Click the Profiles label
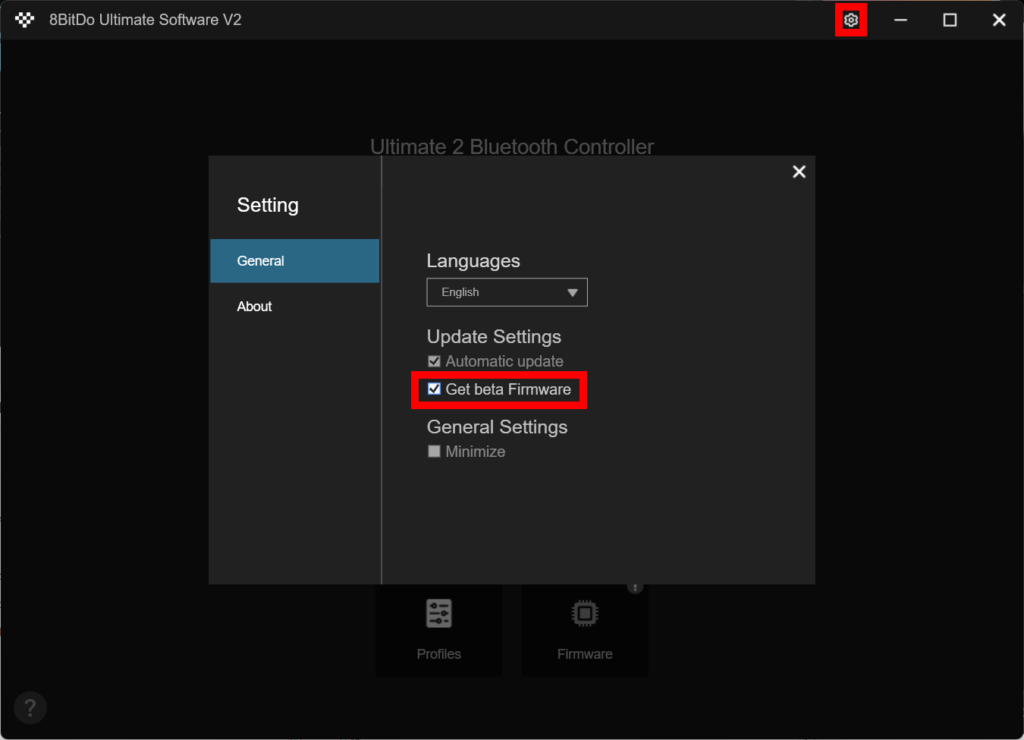This screenshot has width=1024, height=740. [438, 654]
